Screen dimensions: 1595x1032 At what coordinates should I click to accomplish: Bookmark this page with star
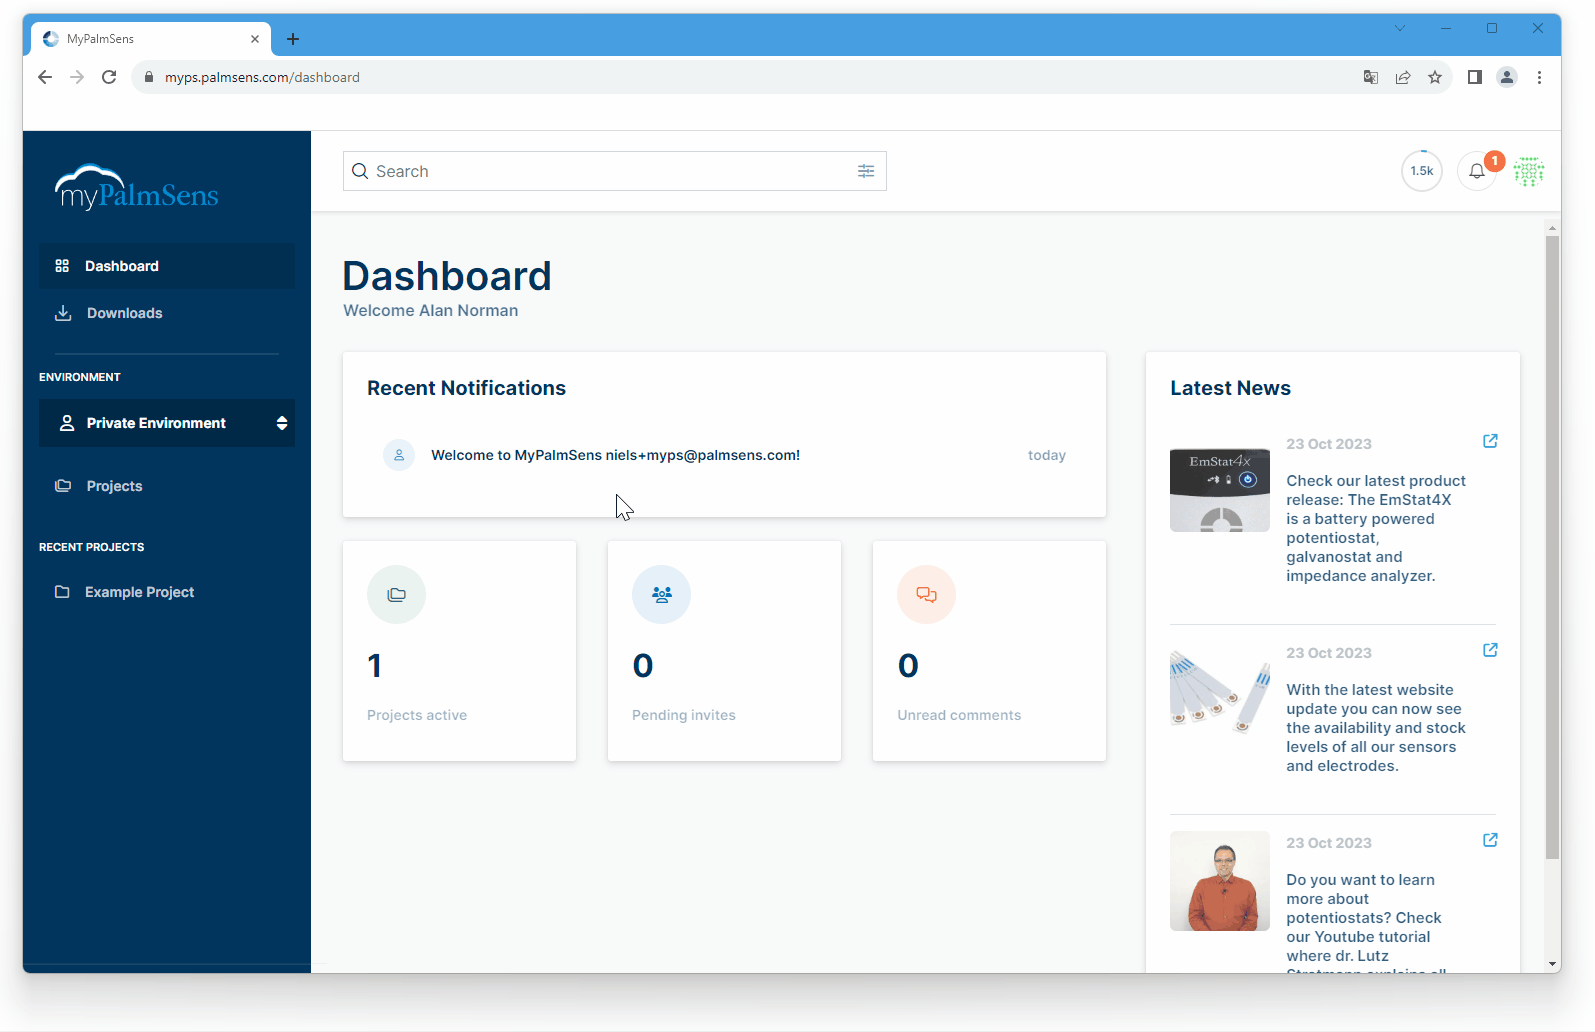[x=1435, y=77]
